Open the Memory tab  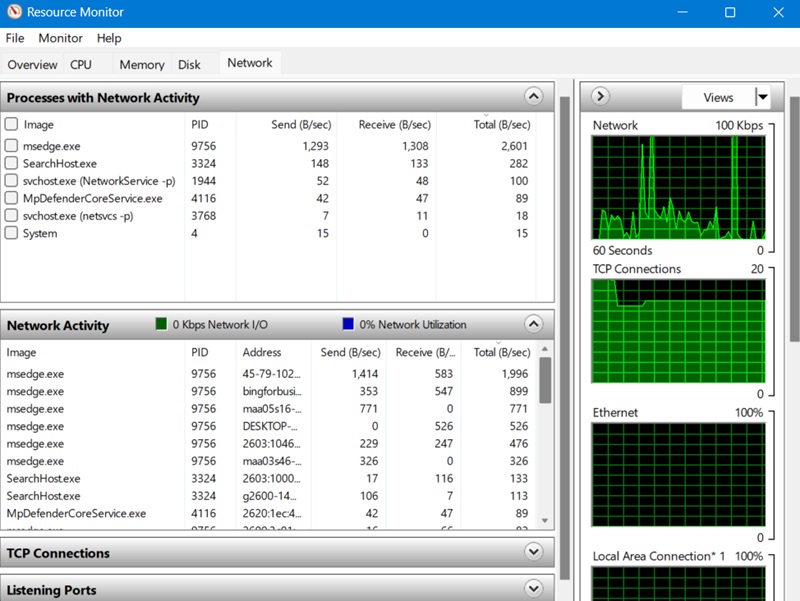[140, 63]
